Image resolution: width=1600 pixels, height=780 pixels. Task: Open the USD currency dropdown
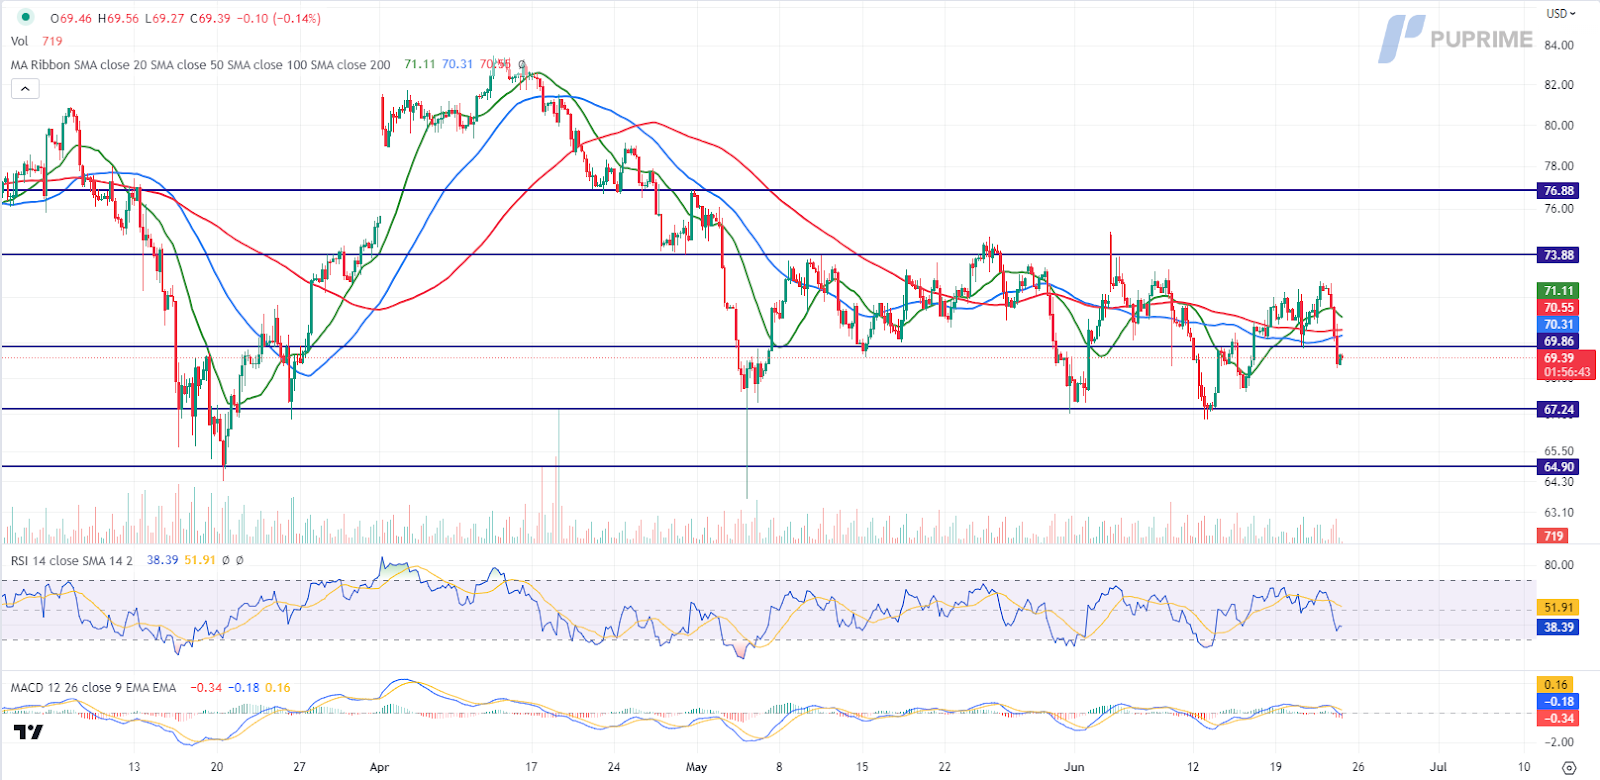(1560, 14)
